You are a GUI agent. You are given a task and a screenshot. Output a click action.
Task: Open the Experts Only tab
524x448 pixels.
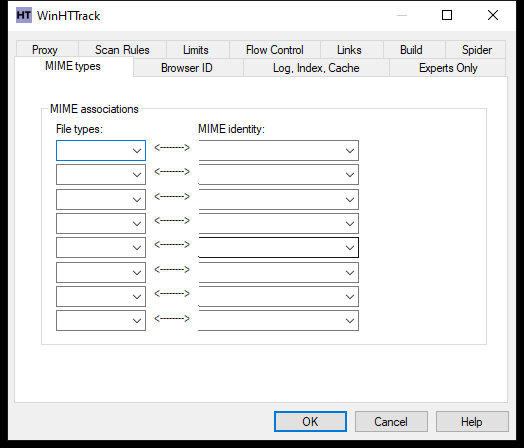click(448, 68)
